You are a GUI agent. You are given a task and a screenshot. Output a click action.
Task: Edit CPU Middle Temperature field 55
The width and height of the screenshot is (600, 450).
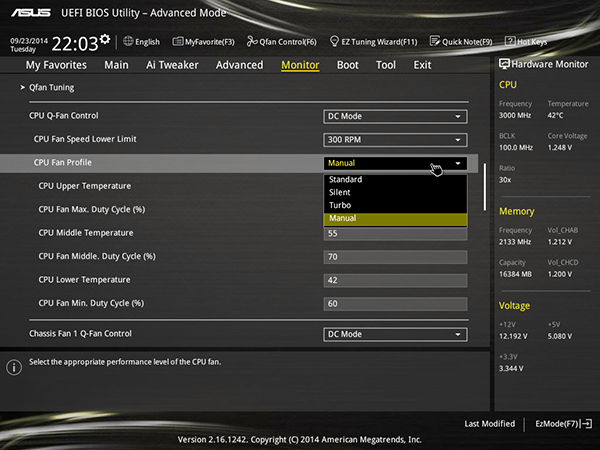point(395,234)
